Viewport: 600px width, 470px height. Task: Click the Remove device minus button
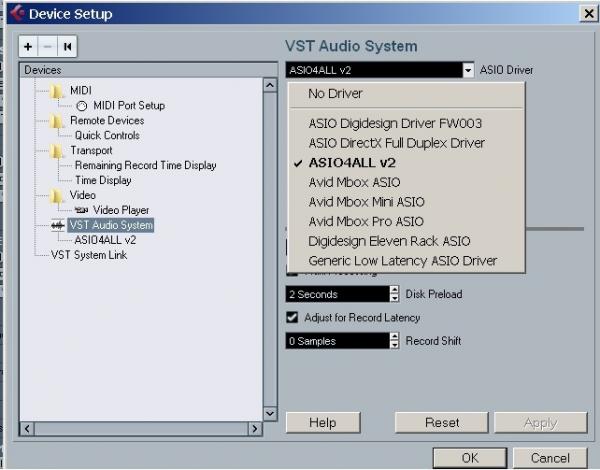(x=47, y=47)
